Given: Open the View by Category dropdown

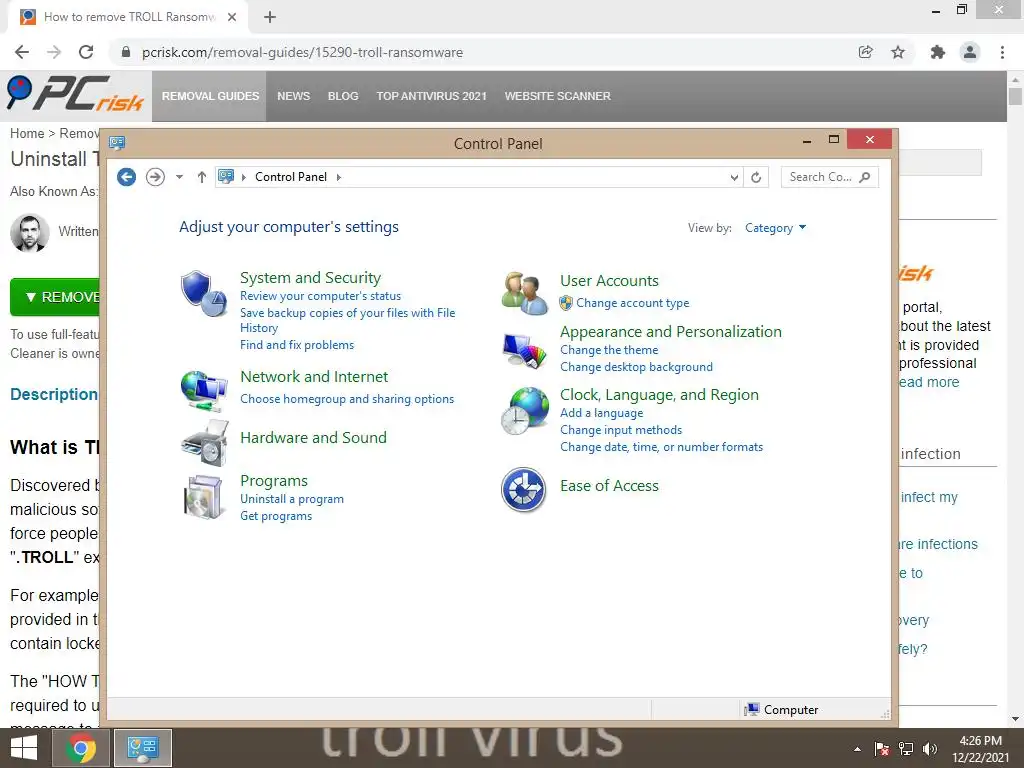Looking at the screenshot, I should pyautogui.click(x=775, y=228).
